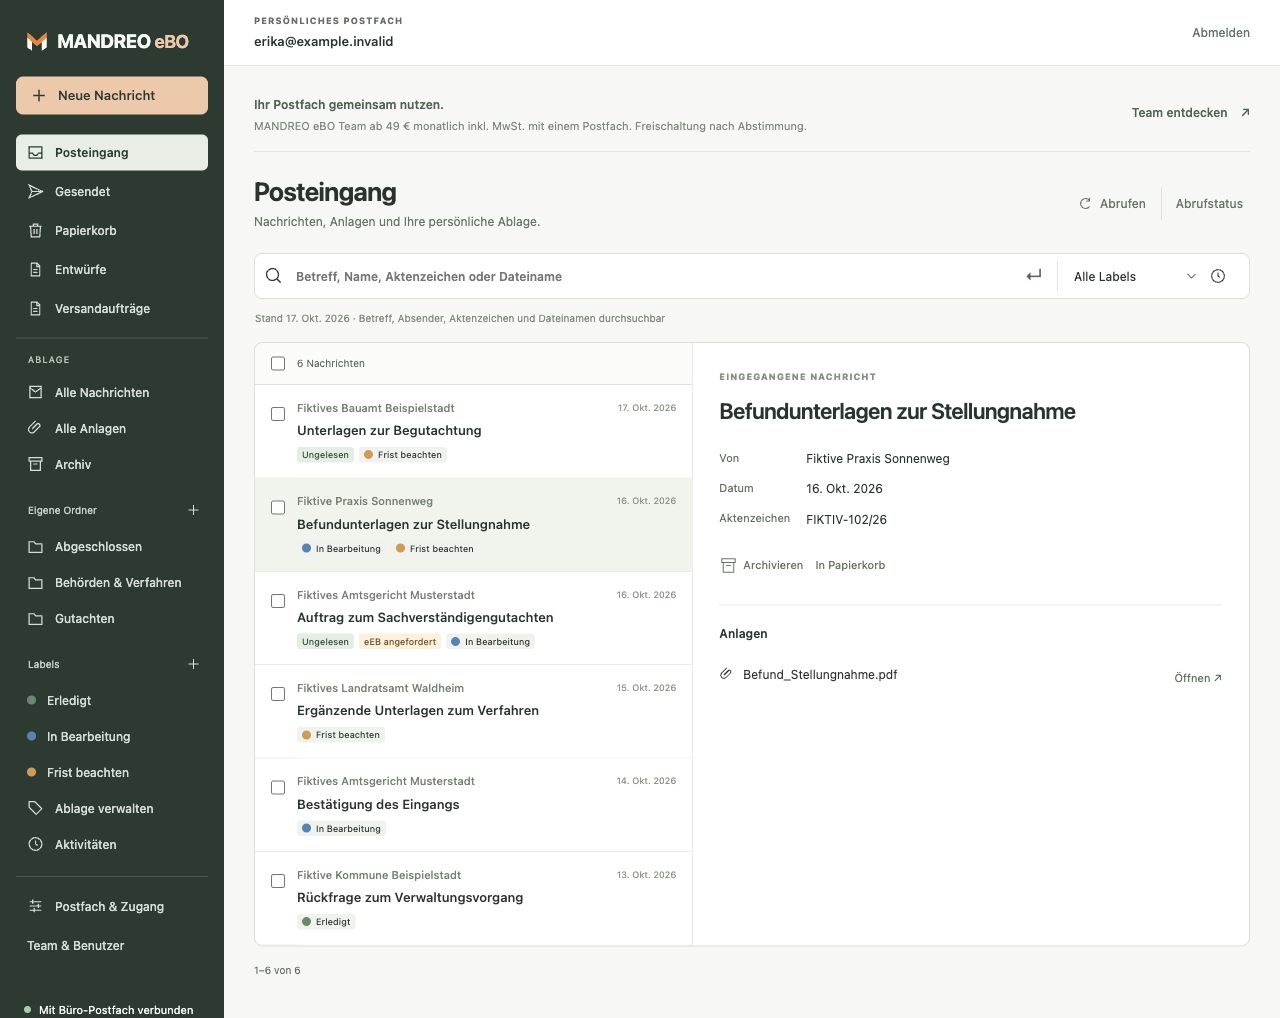Click the Abrufstatus button
This screenshot has width=1280, height=1018.
[1209, 203]
